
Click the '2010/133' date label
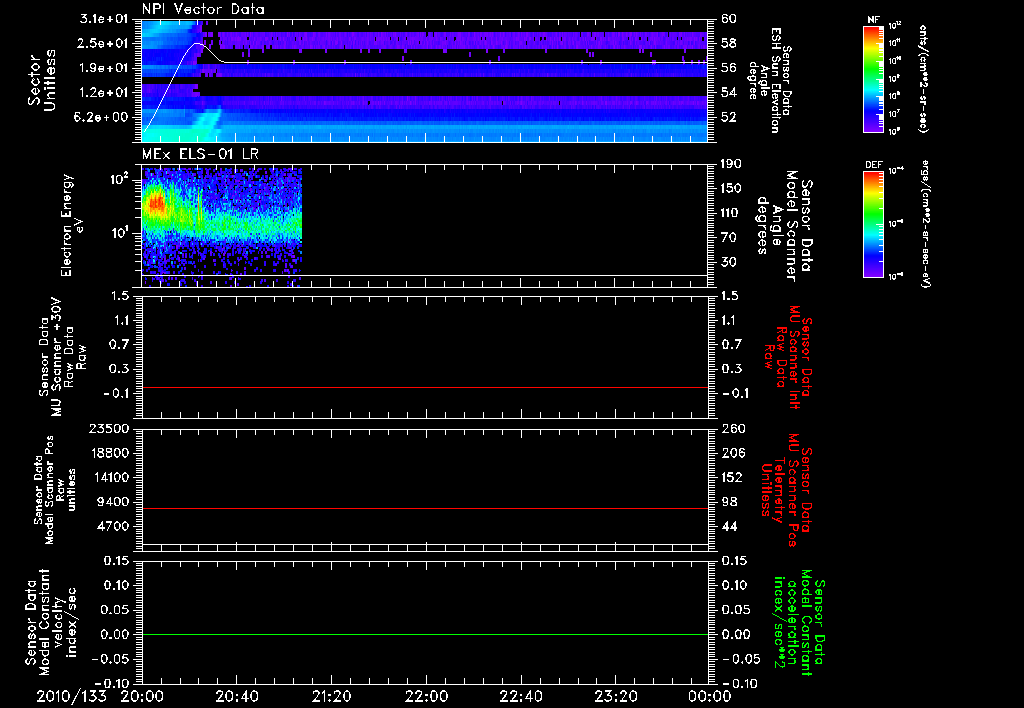71,696
